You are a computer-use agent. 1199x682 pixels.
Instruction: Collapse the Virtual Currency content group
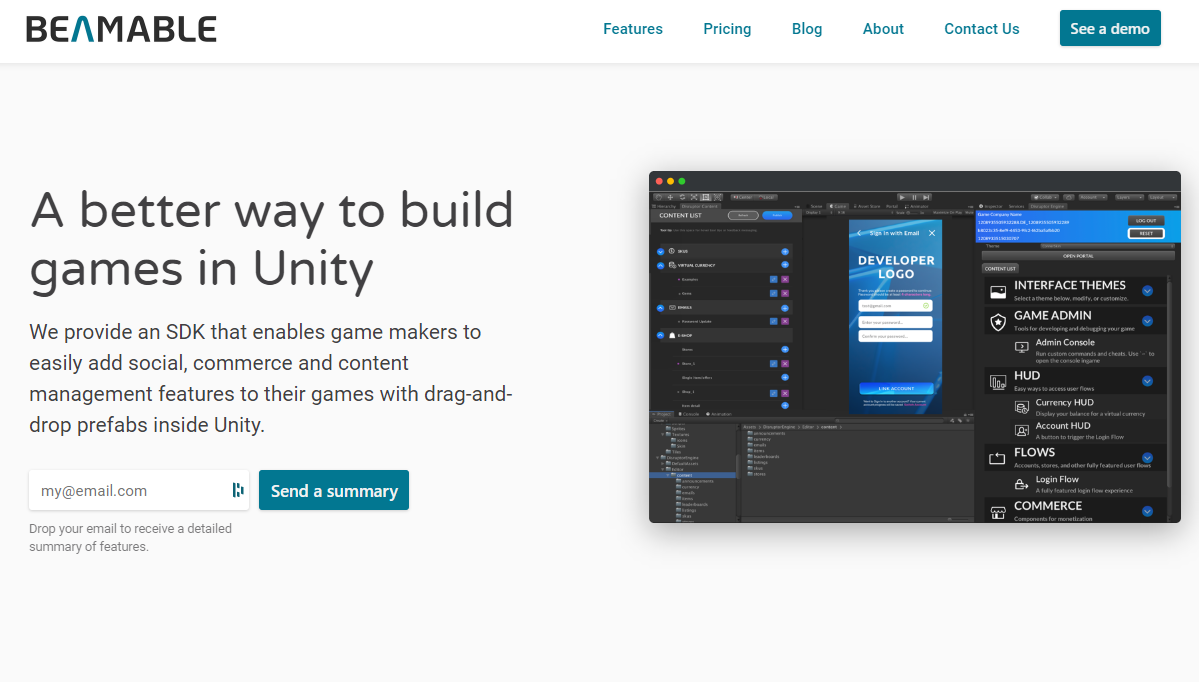(661, 265)
